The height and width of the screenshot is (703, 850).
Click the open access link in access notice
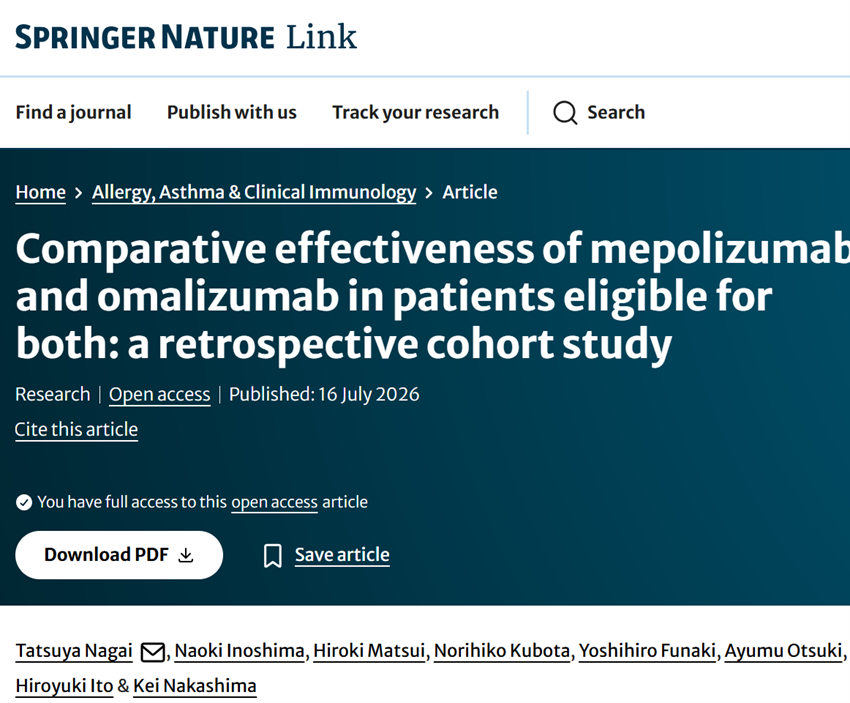point(274,502)
